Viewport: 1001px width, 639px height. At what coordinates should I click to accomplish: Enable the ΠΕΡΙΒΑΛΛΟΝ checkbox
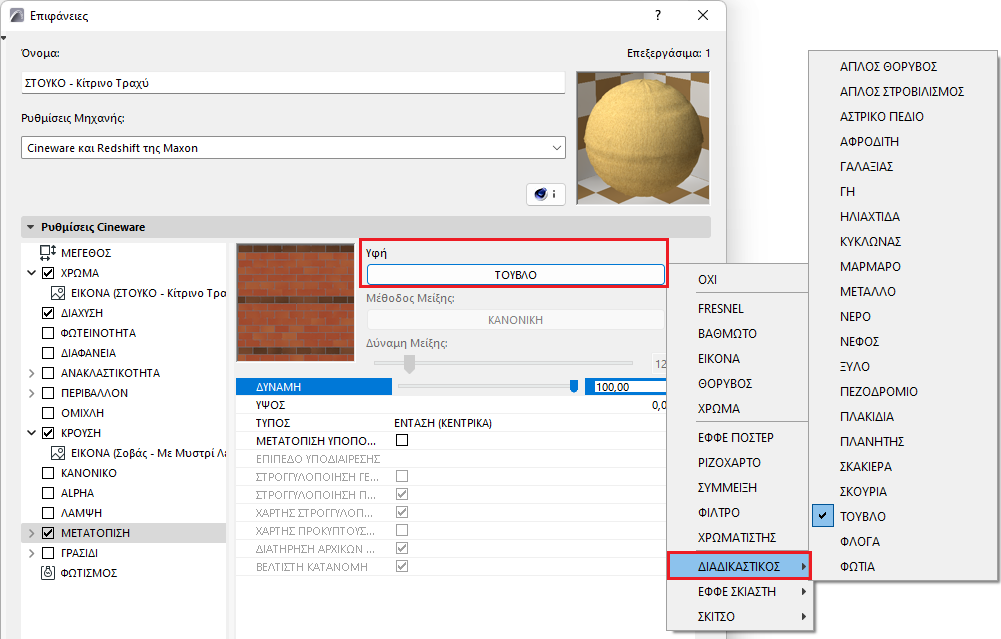pyautogui.click(x=48, y=393)
